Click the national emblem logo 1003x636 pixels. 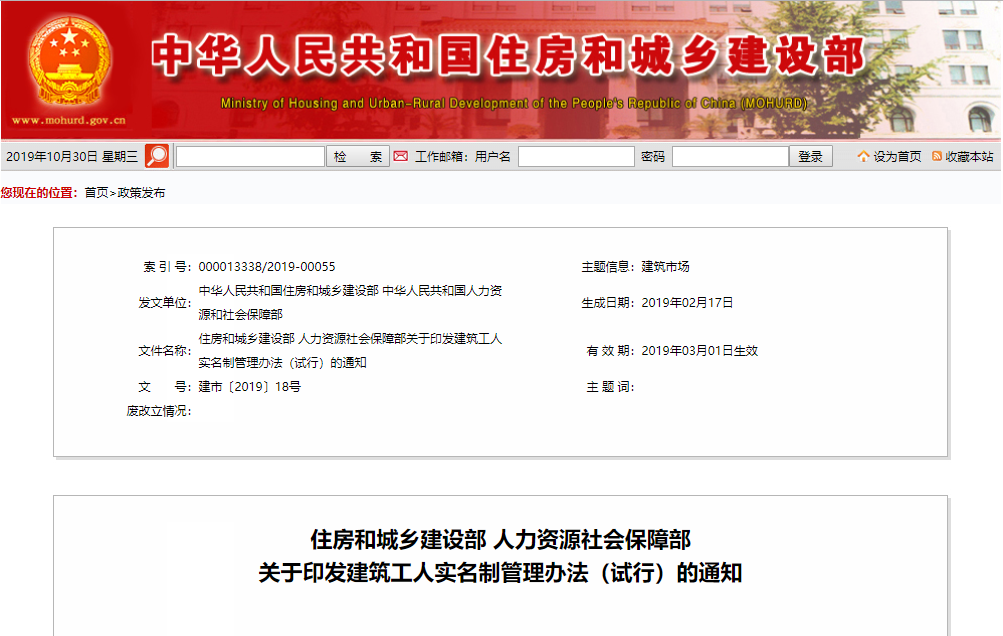pyautogui.click(x=69, y=62)
